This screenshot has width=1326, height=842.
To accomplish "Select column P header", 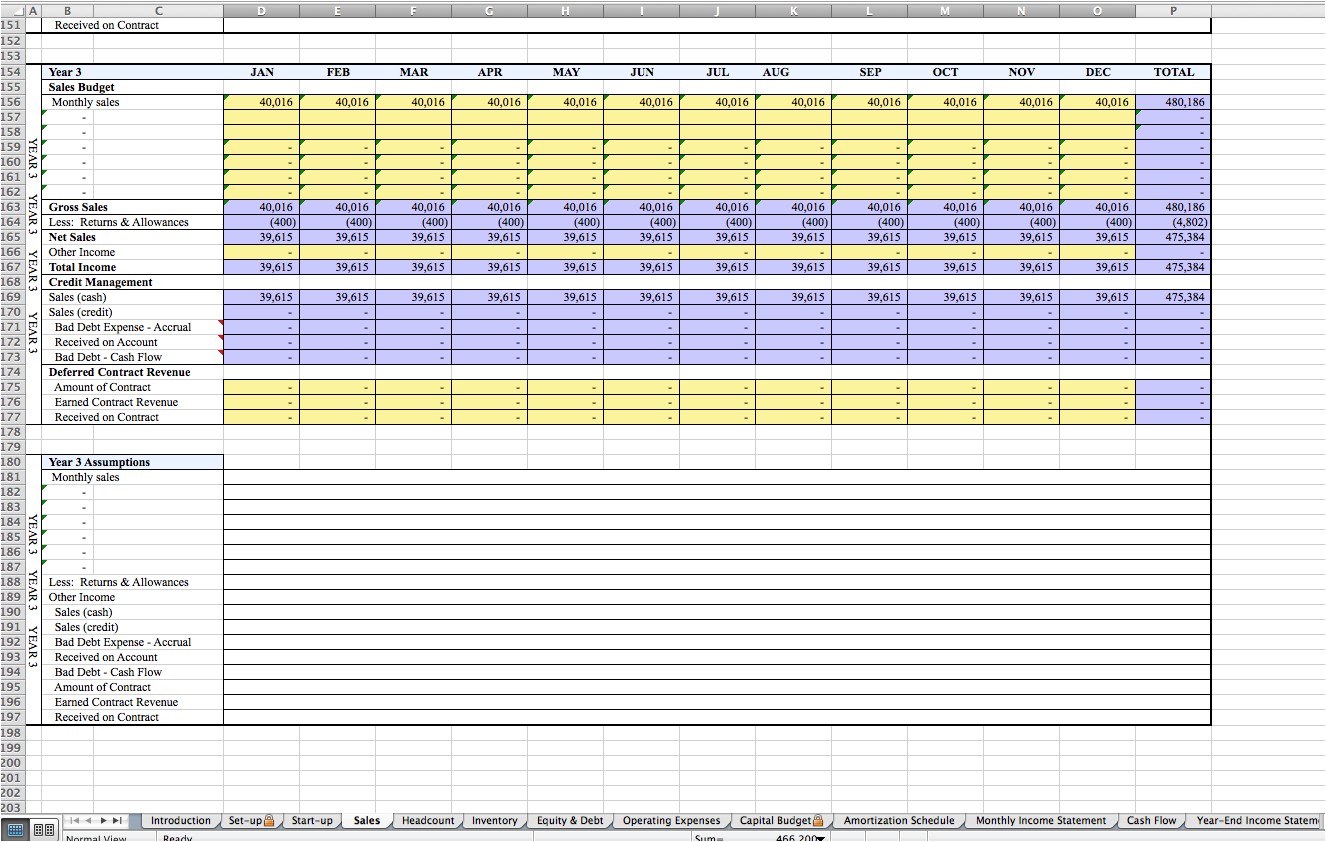I will [1173, 10].
